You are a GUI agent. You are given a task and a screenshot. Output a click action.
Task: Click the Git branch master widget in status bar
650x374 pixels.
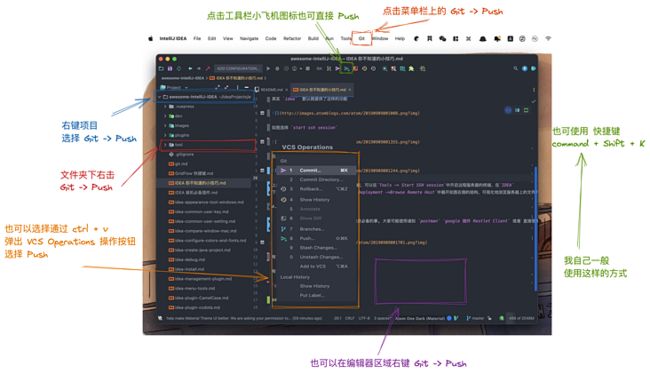475,318
